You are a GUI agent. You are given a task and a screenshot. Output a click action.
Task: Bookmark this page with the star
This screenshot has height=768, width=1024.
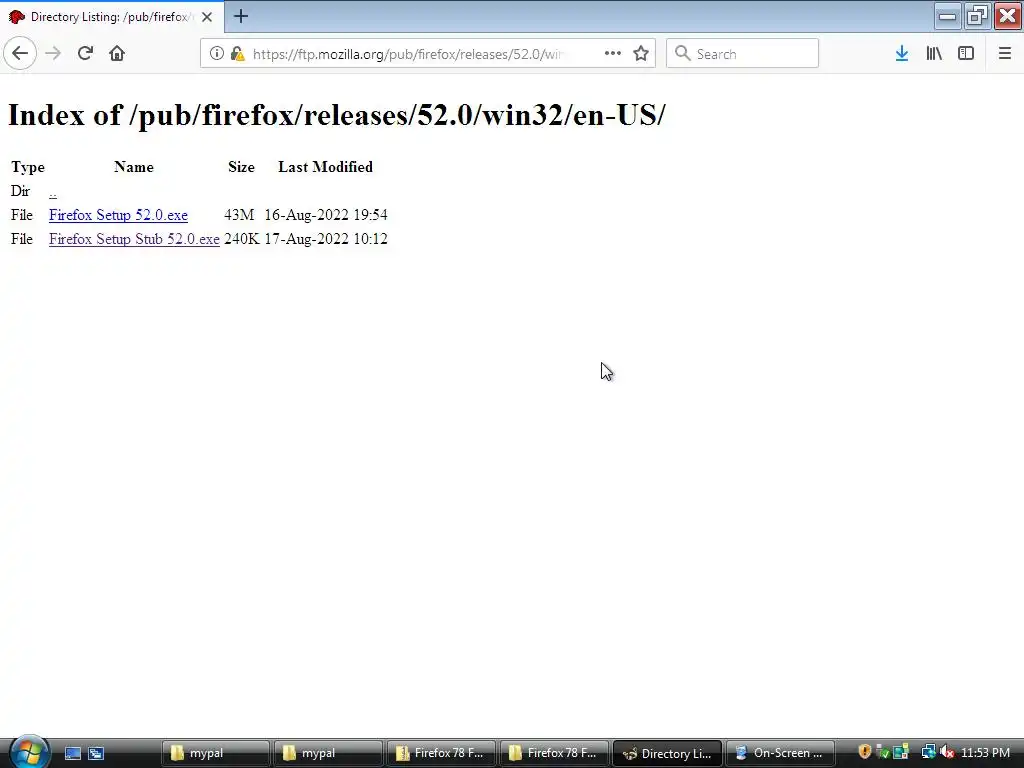[x=641, y=54]
